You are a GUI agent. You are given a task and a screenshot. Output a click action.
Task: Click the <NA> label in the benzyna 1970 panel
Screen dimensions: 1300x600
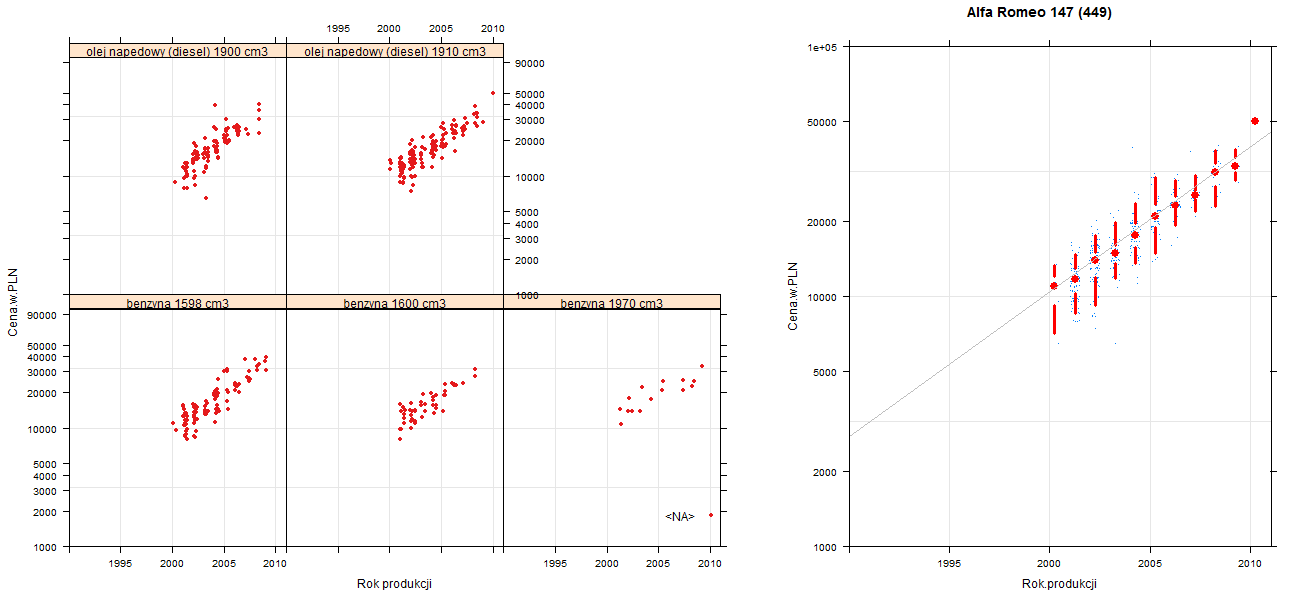pyautogui.click(x=680, y=516)
